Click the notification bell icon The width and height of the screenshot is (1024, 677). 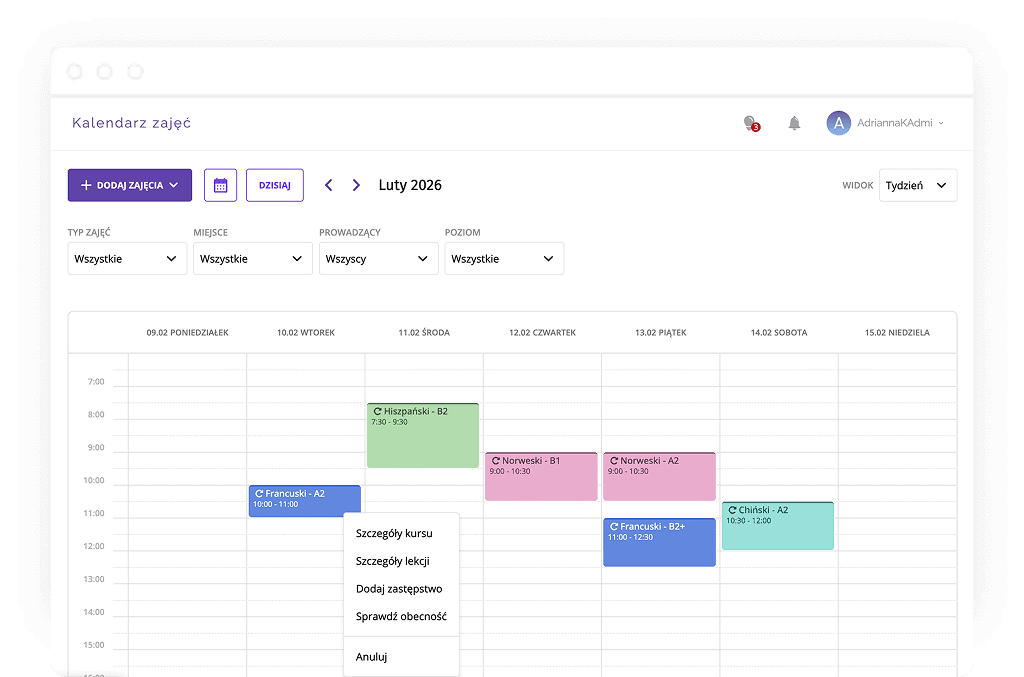click(x=794, y=123)
